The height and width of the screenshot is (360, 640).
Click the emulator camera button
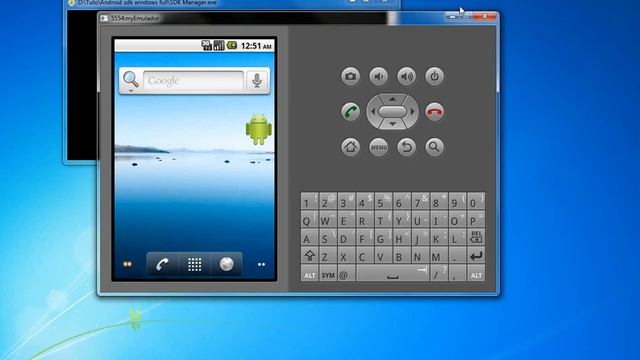[351, 76]
